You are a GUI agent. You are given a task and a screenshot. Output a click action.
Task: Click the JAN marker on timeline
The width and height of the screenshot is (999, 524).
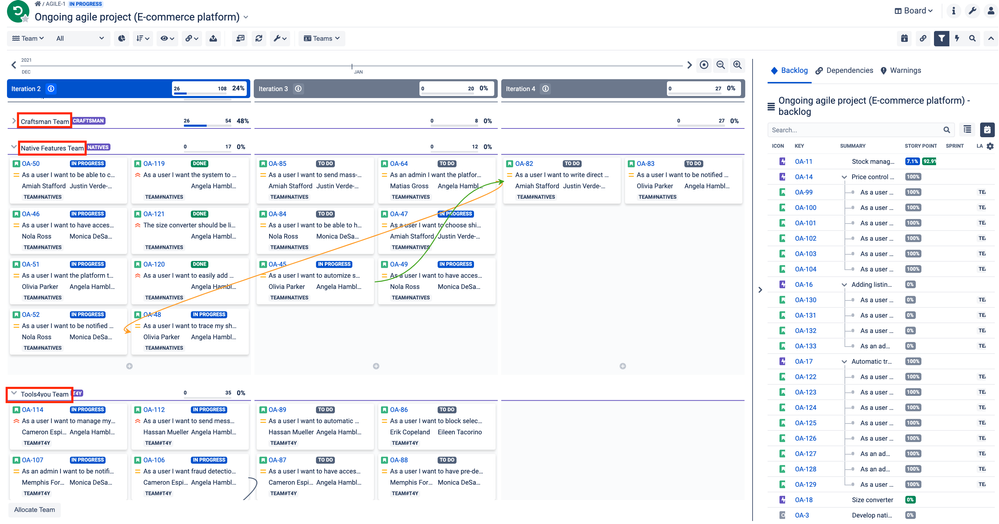pyautogui.click(x=358, y=72)
